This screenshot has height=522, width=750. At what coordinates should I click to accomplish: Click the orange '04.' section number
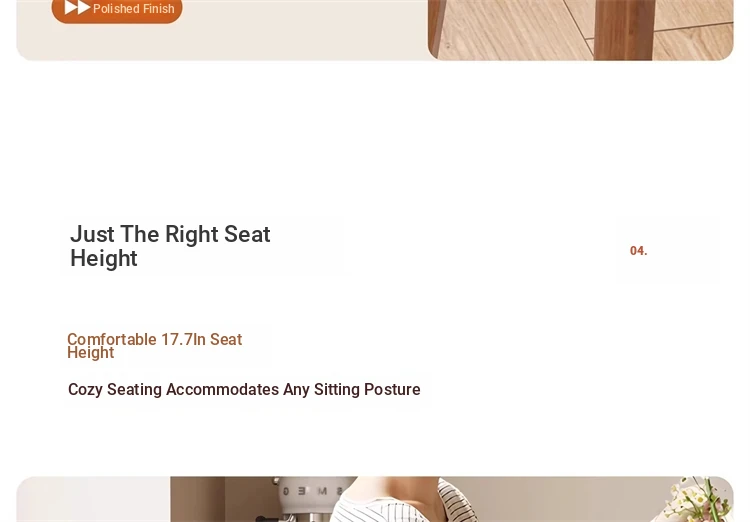pos(639,251)
